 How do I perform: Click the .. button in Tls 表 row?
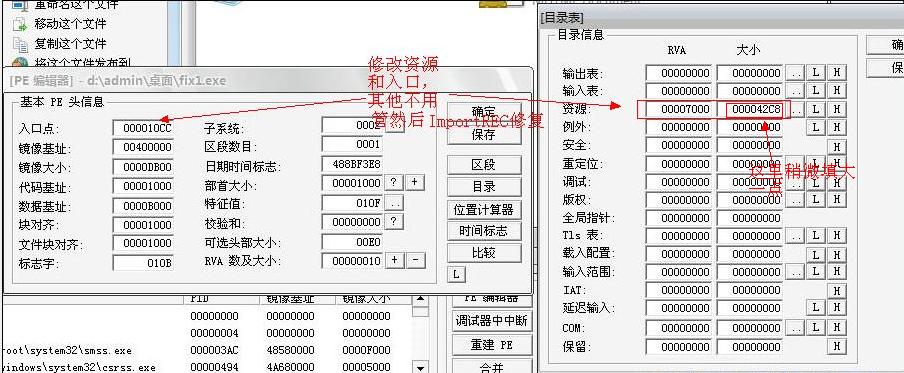tap(796, 236)
